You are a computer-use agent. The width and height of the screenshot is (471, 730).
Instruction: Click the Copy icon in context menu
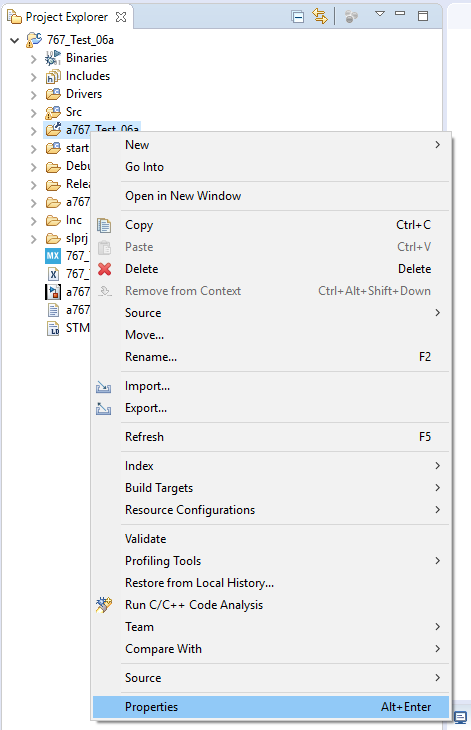point(104,225)
